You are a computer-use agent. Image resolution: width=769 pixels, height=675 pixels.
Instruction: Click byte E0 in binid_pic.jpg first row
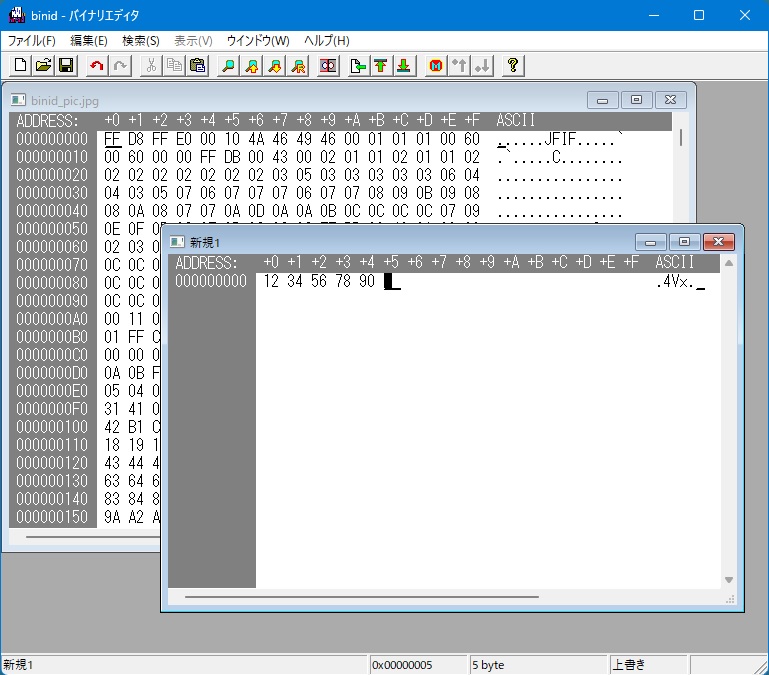pos(184,139)
